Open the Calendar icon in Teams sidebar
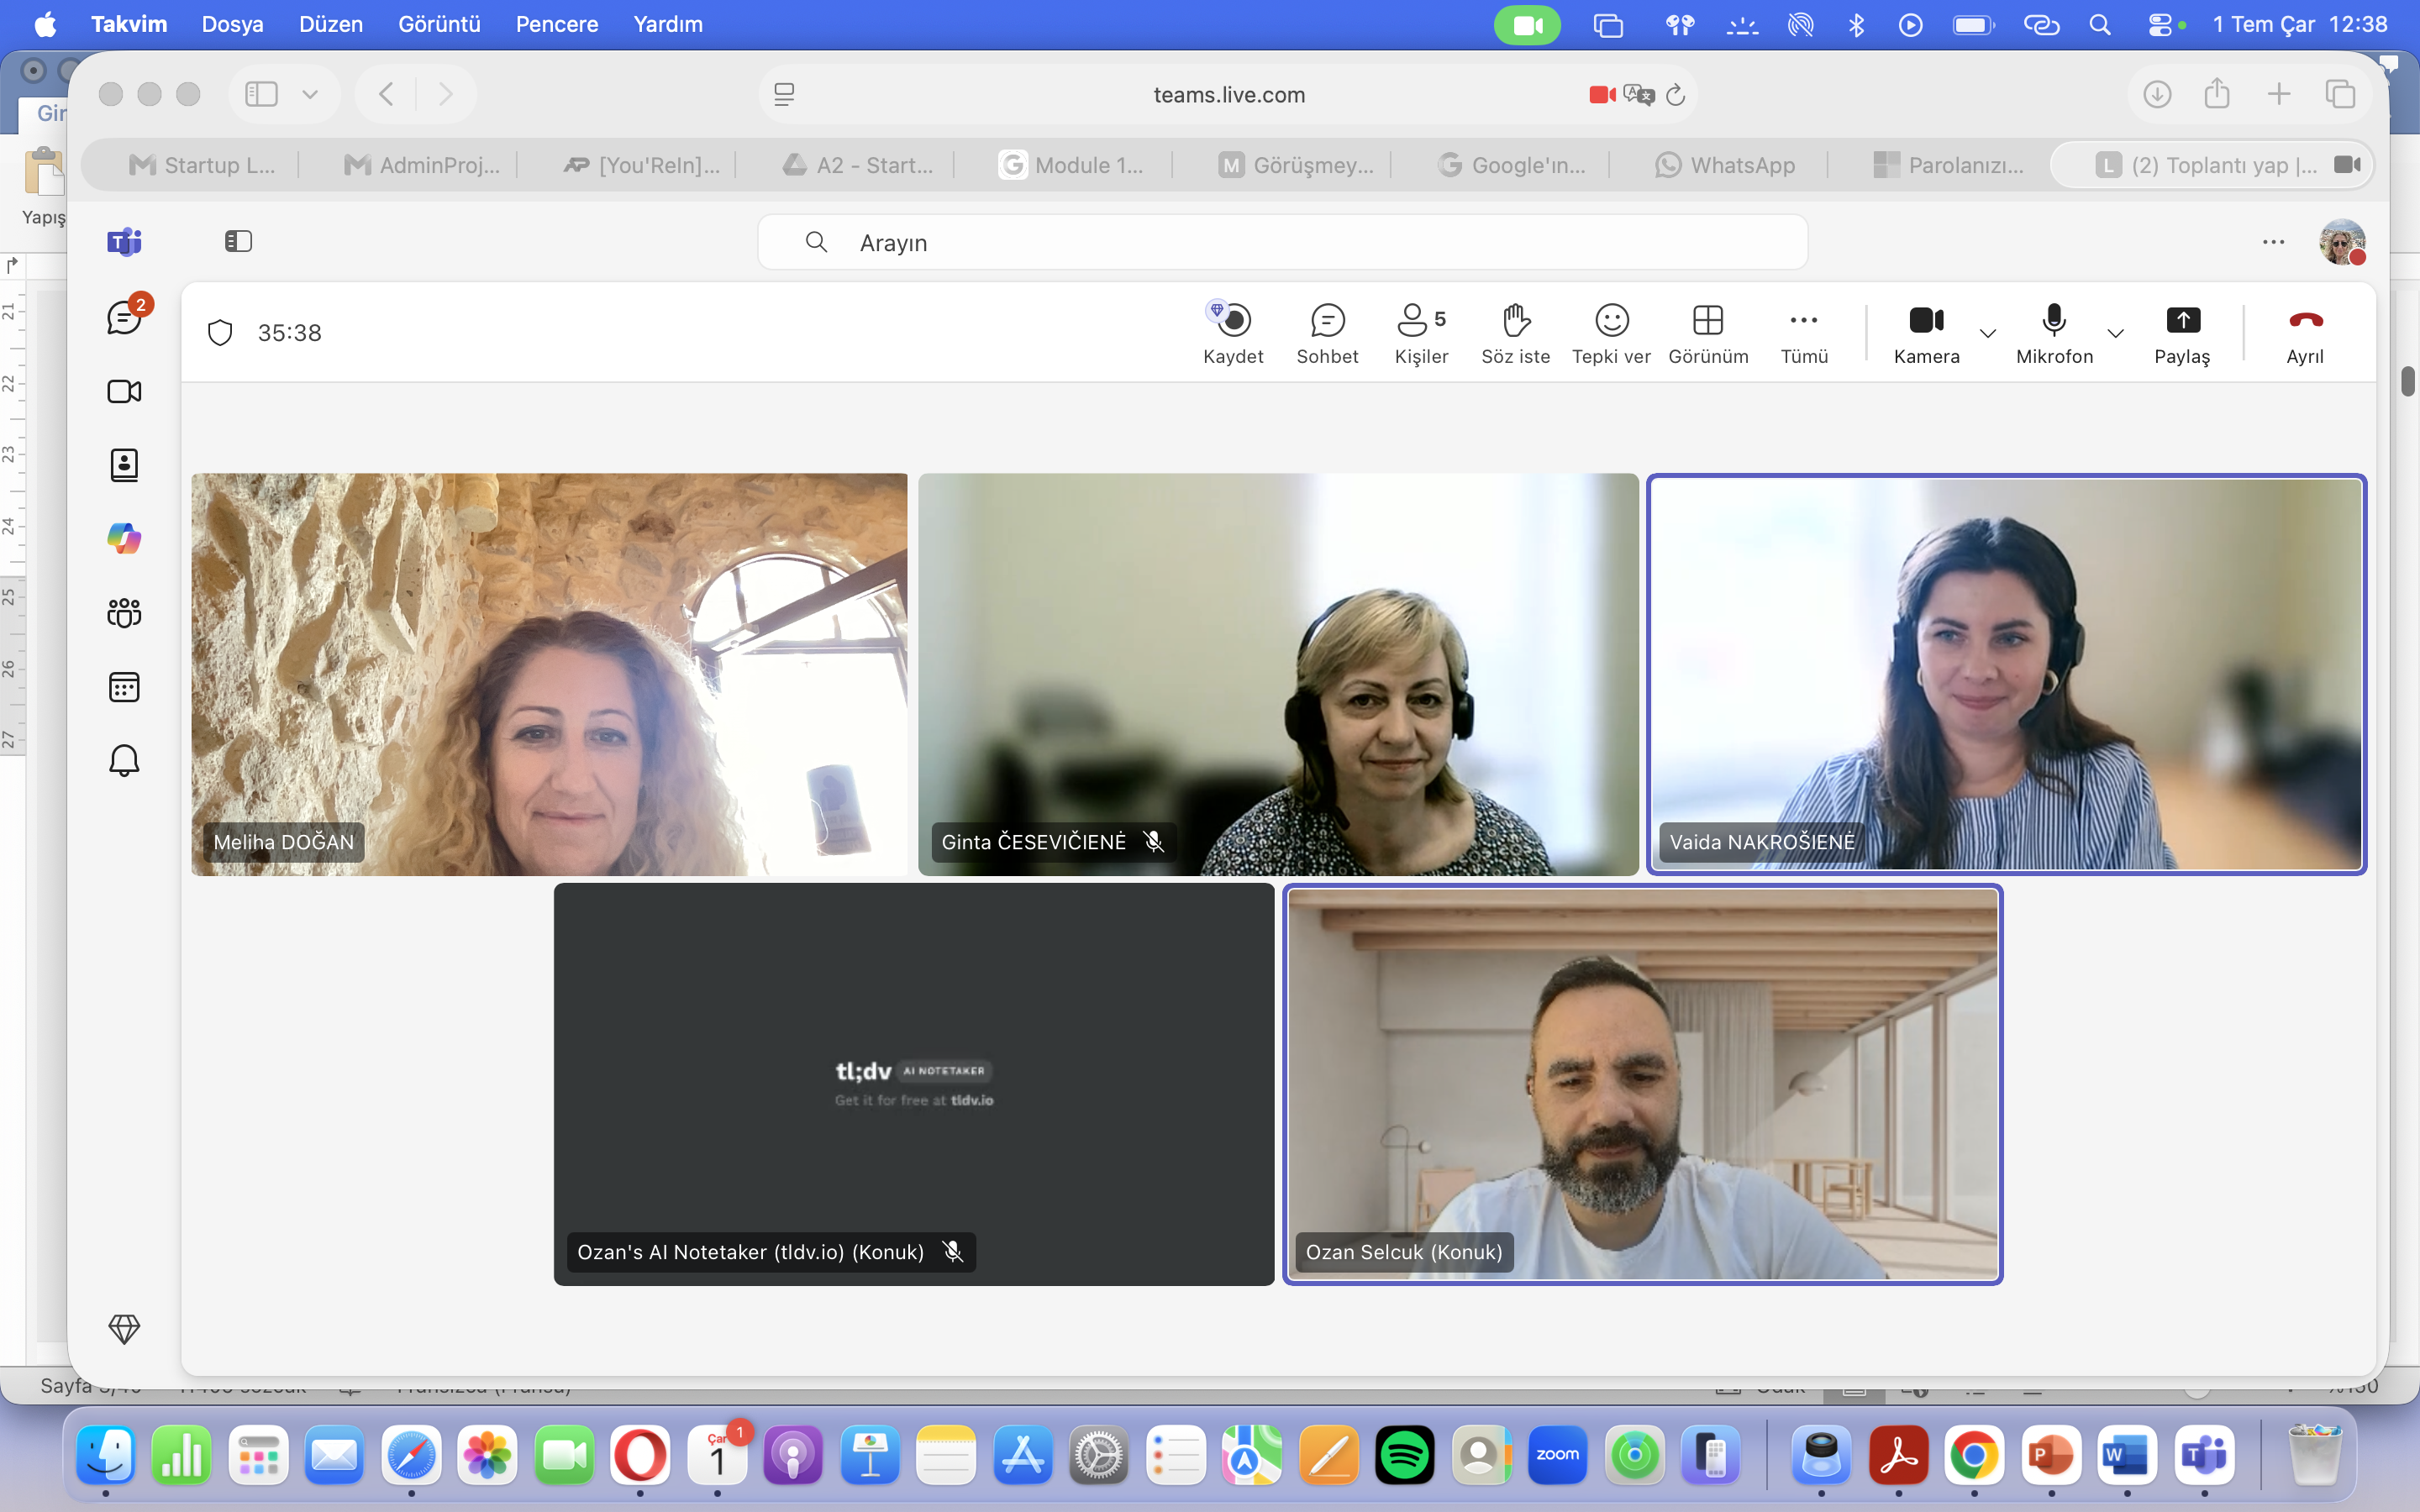This screenshot has height=1512, width=2420. pyautogui.click(x=124, y=687)
